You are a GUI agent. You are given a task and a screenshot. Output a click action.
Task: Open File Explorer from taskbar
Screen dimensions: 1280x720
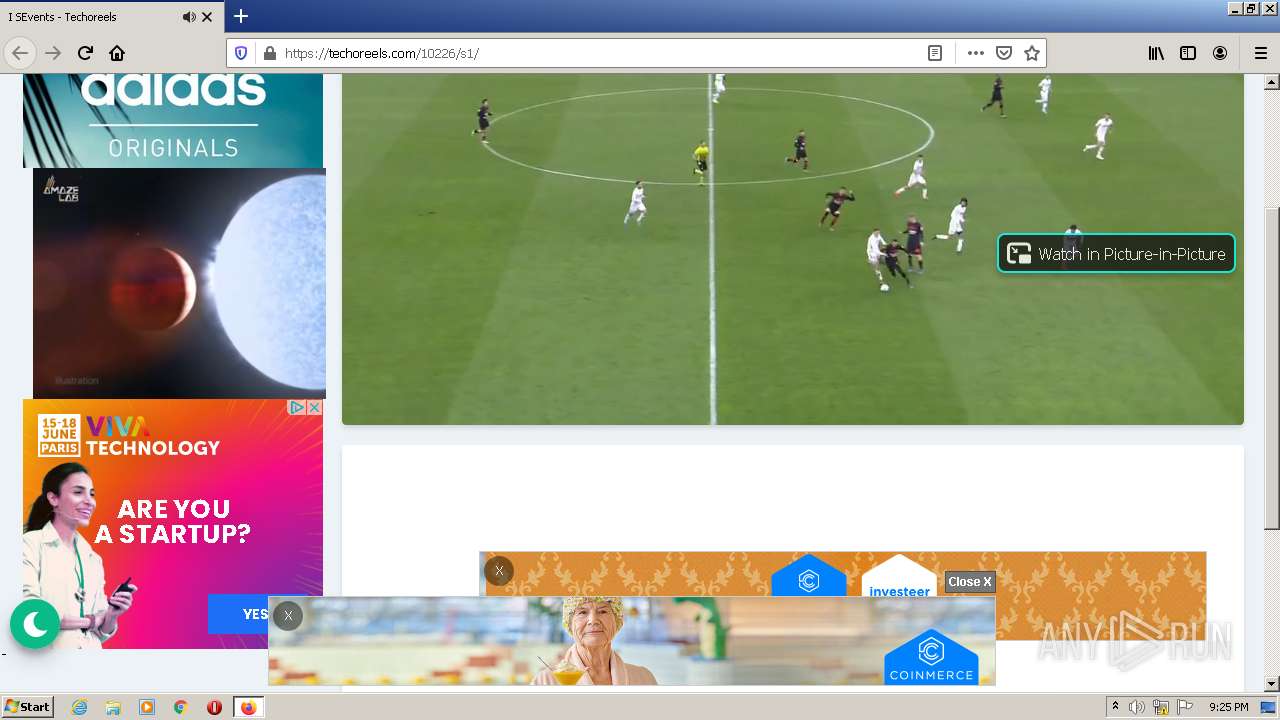pos(113,707)
